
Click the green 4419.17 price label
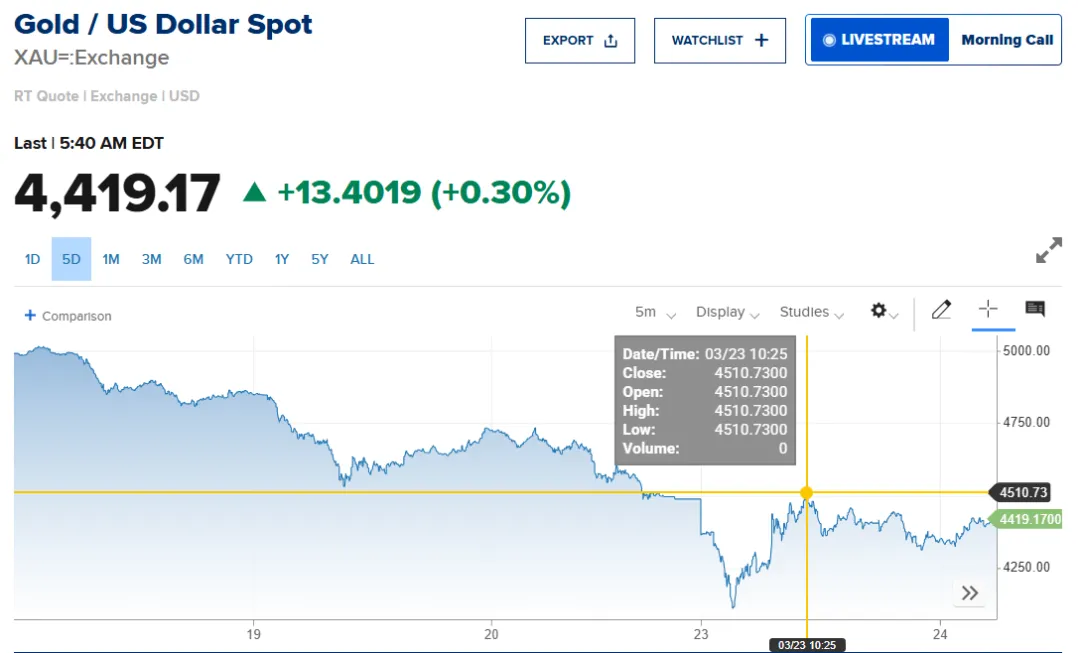(x=1028, y=519)
